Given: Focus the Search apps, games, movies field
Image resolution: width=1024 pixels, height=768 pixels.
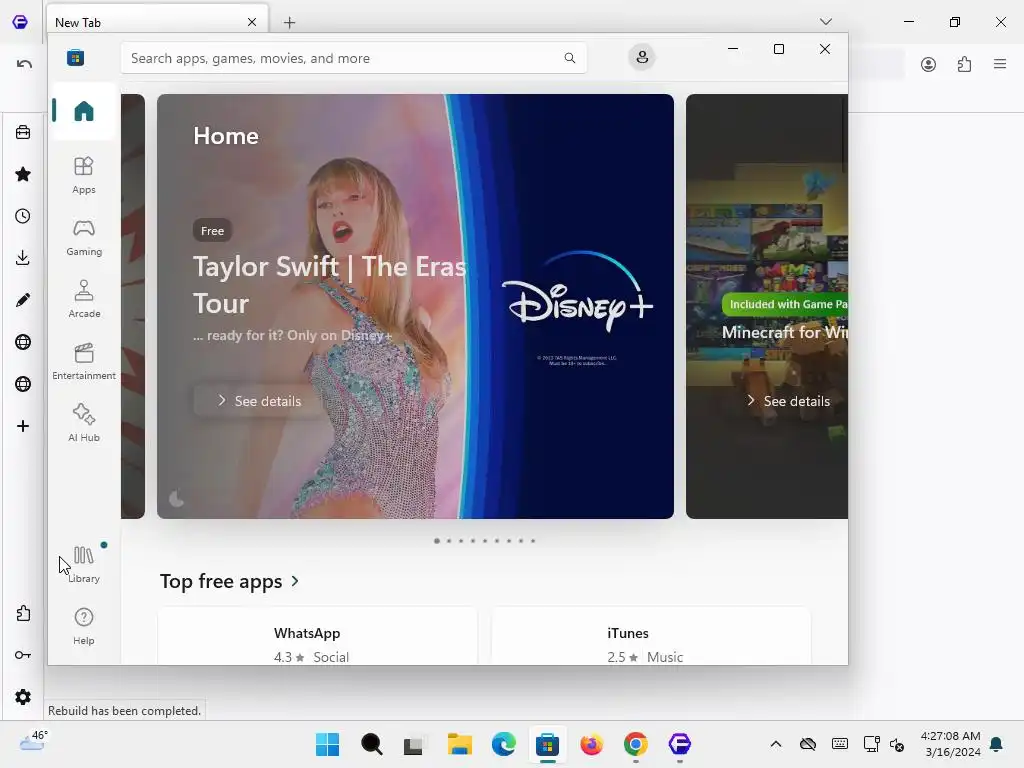Looking at the screenshot, I should 353,58.
